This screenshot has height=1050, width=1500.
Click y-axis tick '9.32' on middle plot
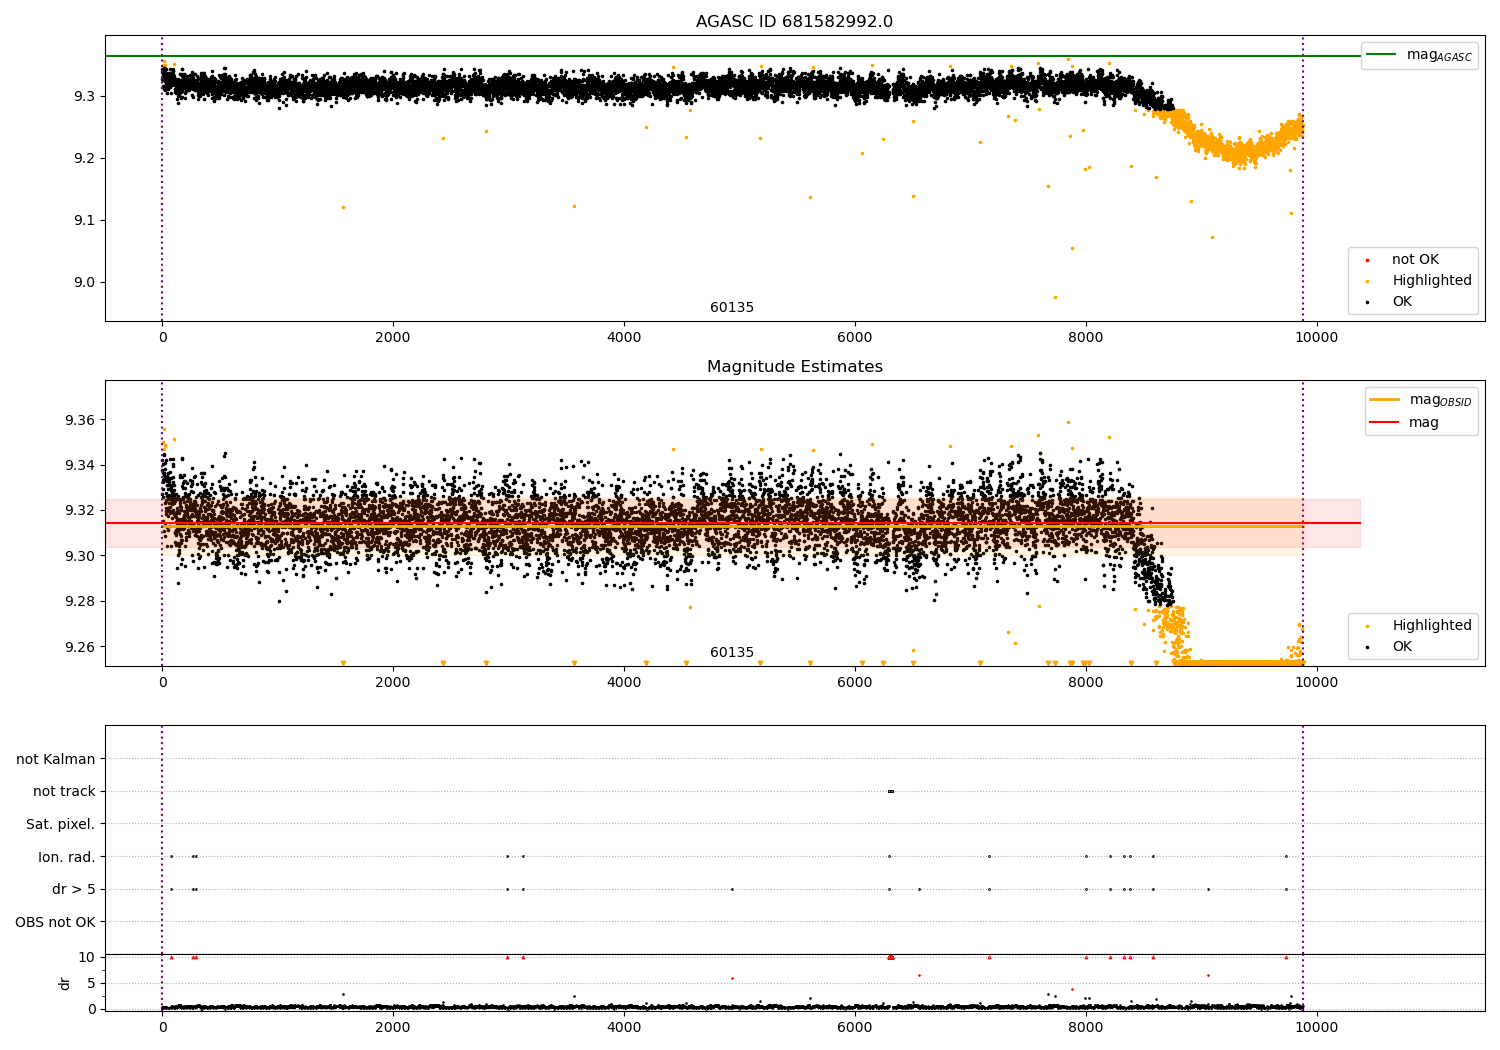(80, 511)
